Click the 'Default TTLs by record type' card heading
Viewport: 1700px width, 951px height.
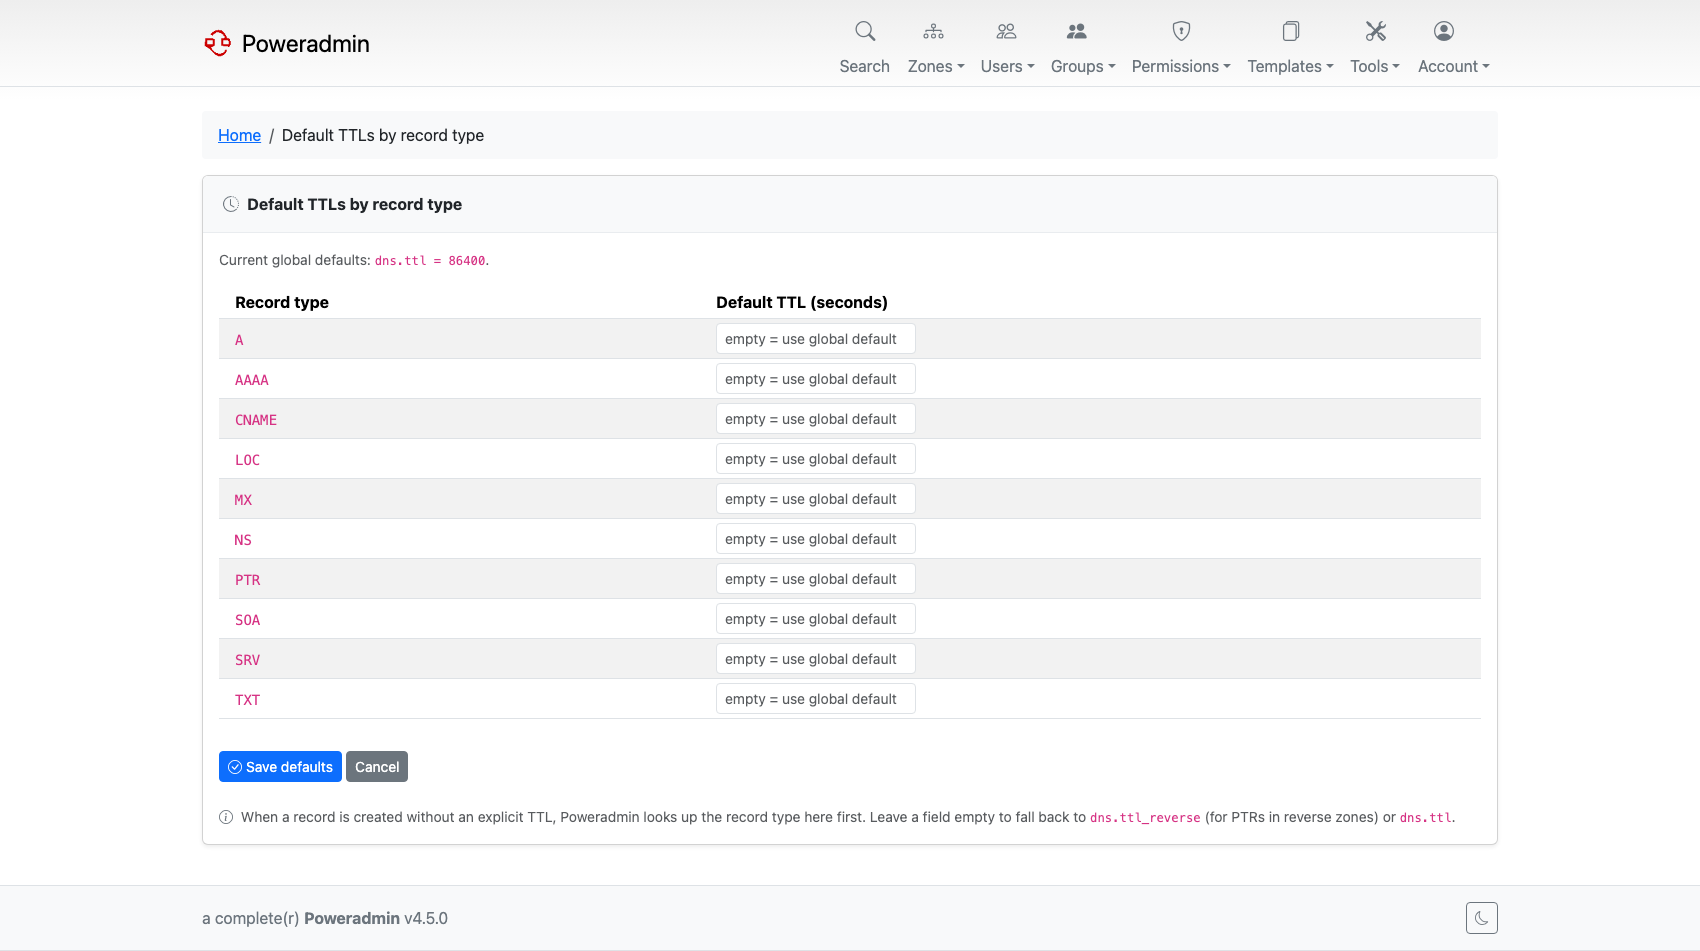coord(354,204)
